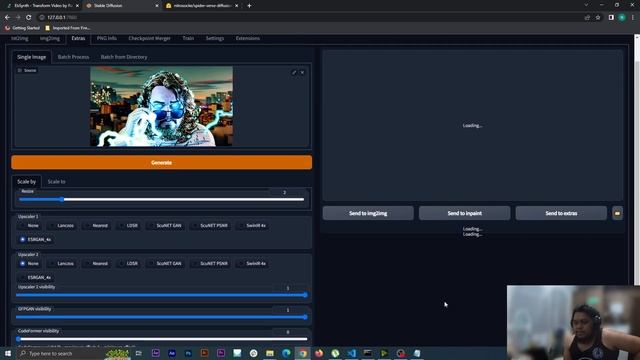Select ScuNET PSNR for Upscaler 1
The width and height of the screenshot is (640, 360).
point(210,225)
